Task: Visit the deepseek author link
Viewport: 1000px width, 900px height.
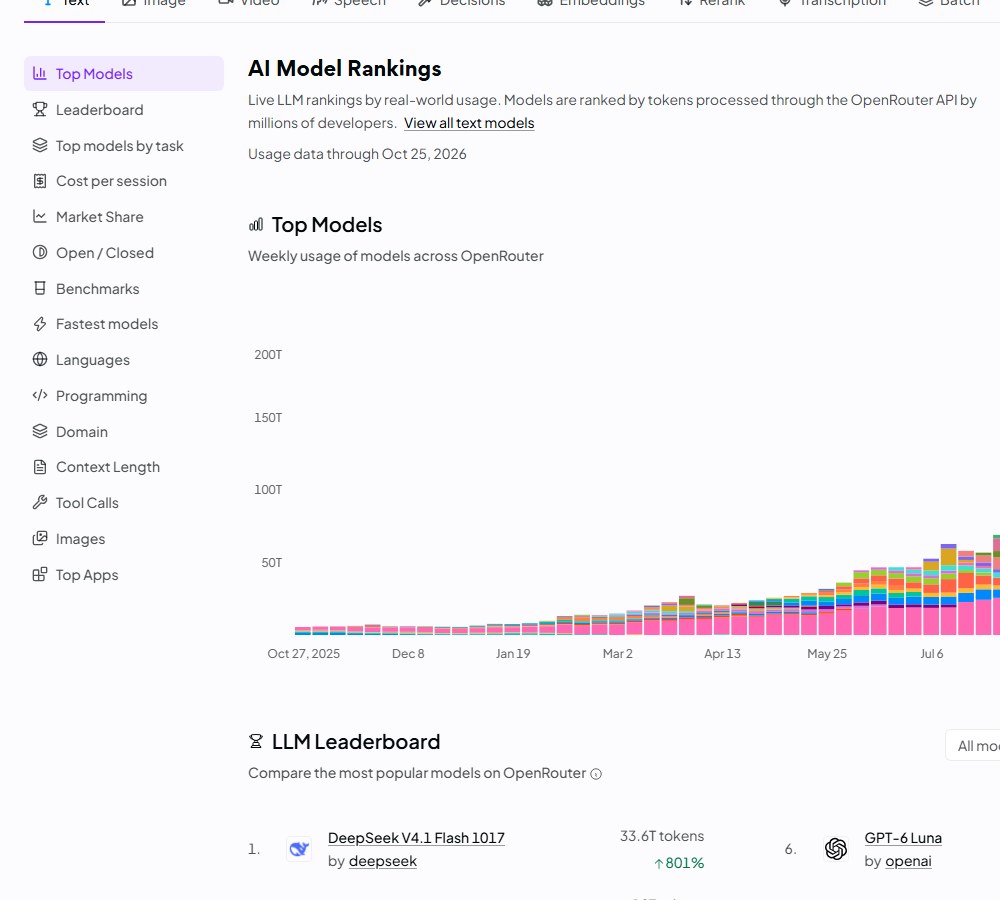Action: click(x=383, y=861)
